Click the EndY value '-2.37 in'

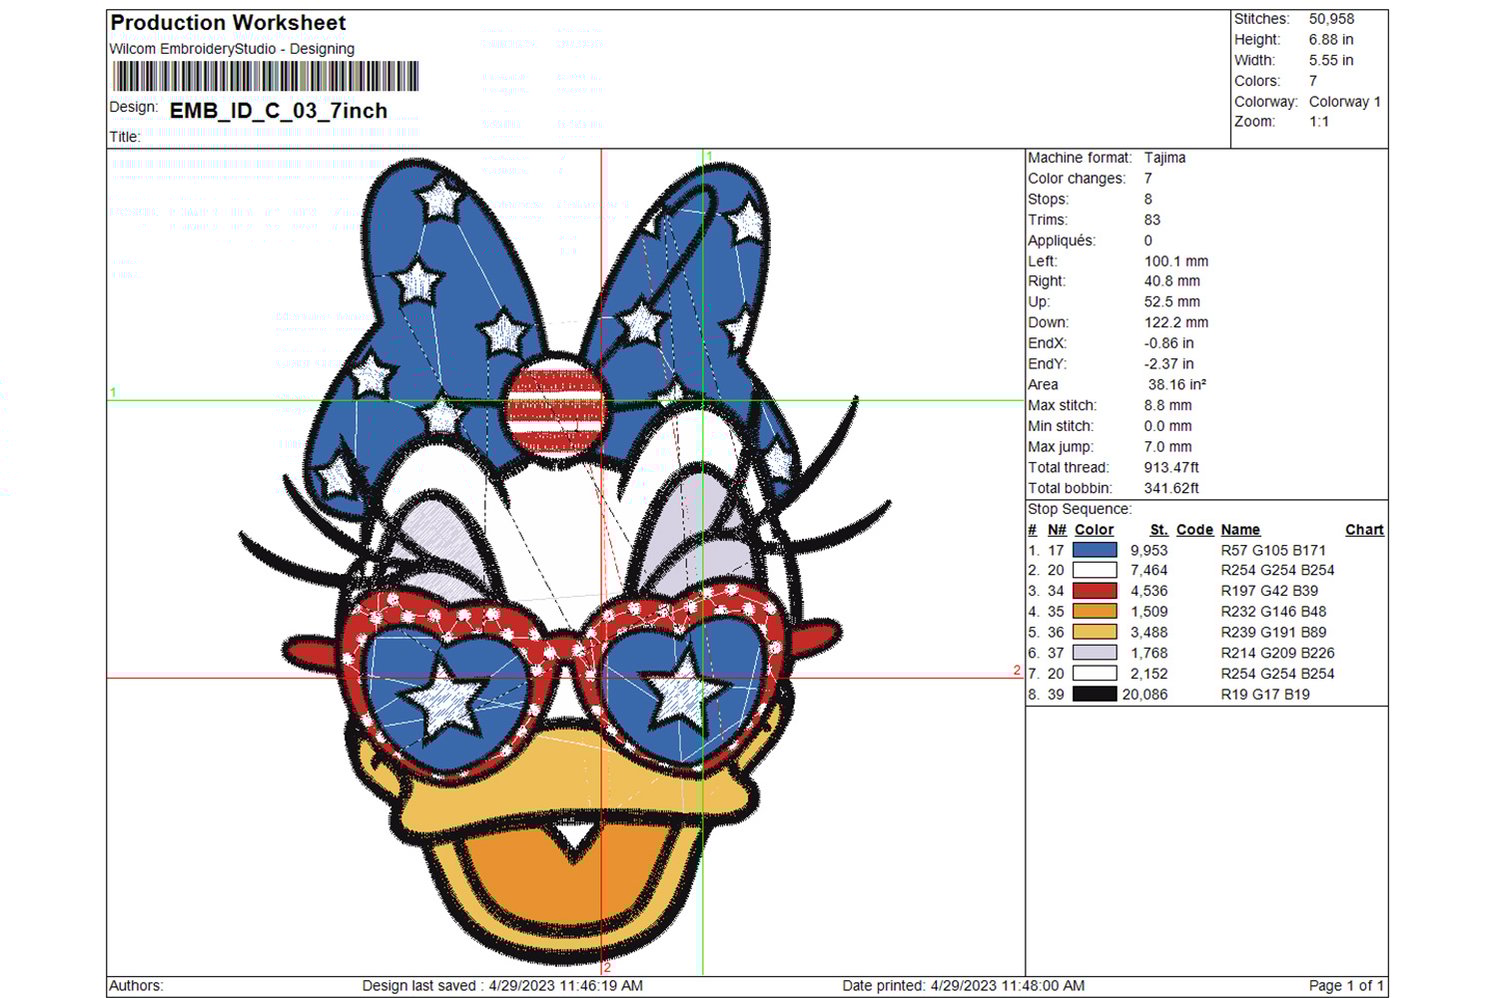pos(1169,364)
